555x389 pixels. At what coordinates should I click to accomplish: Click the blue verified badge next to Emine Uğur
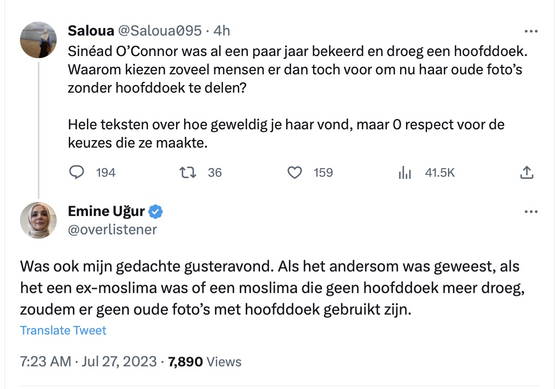pos(155,211)
